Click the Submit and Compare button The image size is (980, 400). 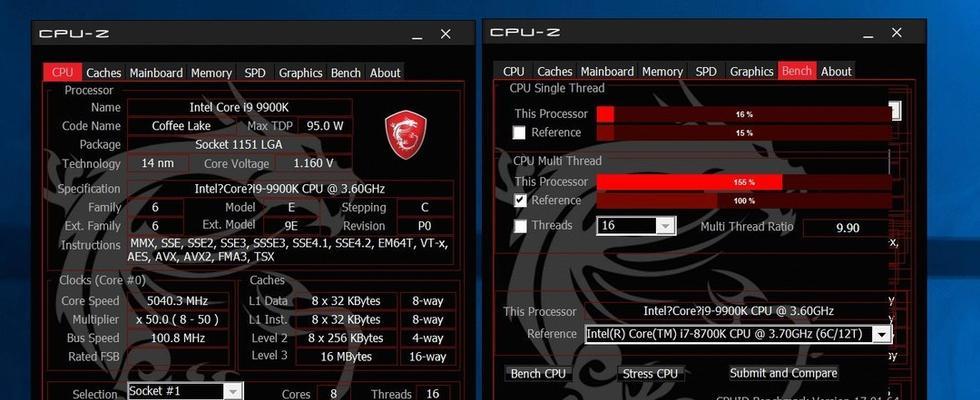point(783,373)
